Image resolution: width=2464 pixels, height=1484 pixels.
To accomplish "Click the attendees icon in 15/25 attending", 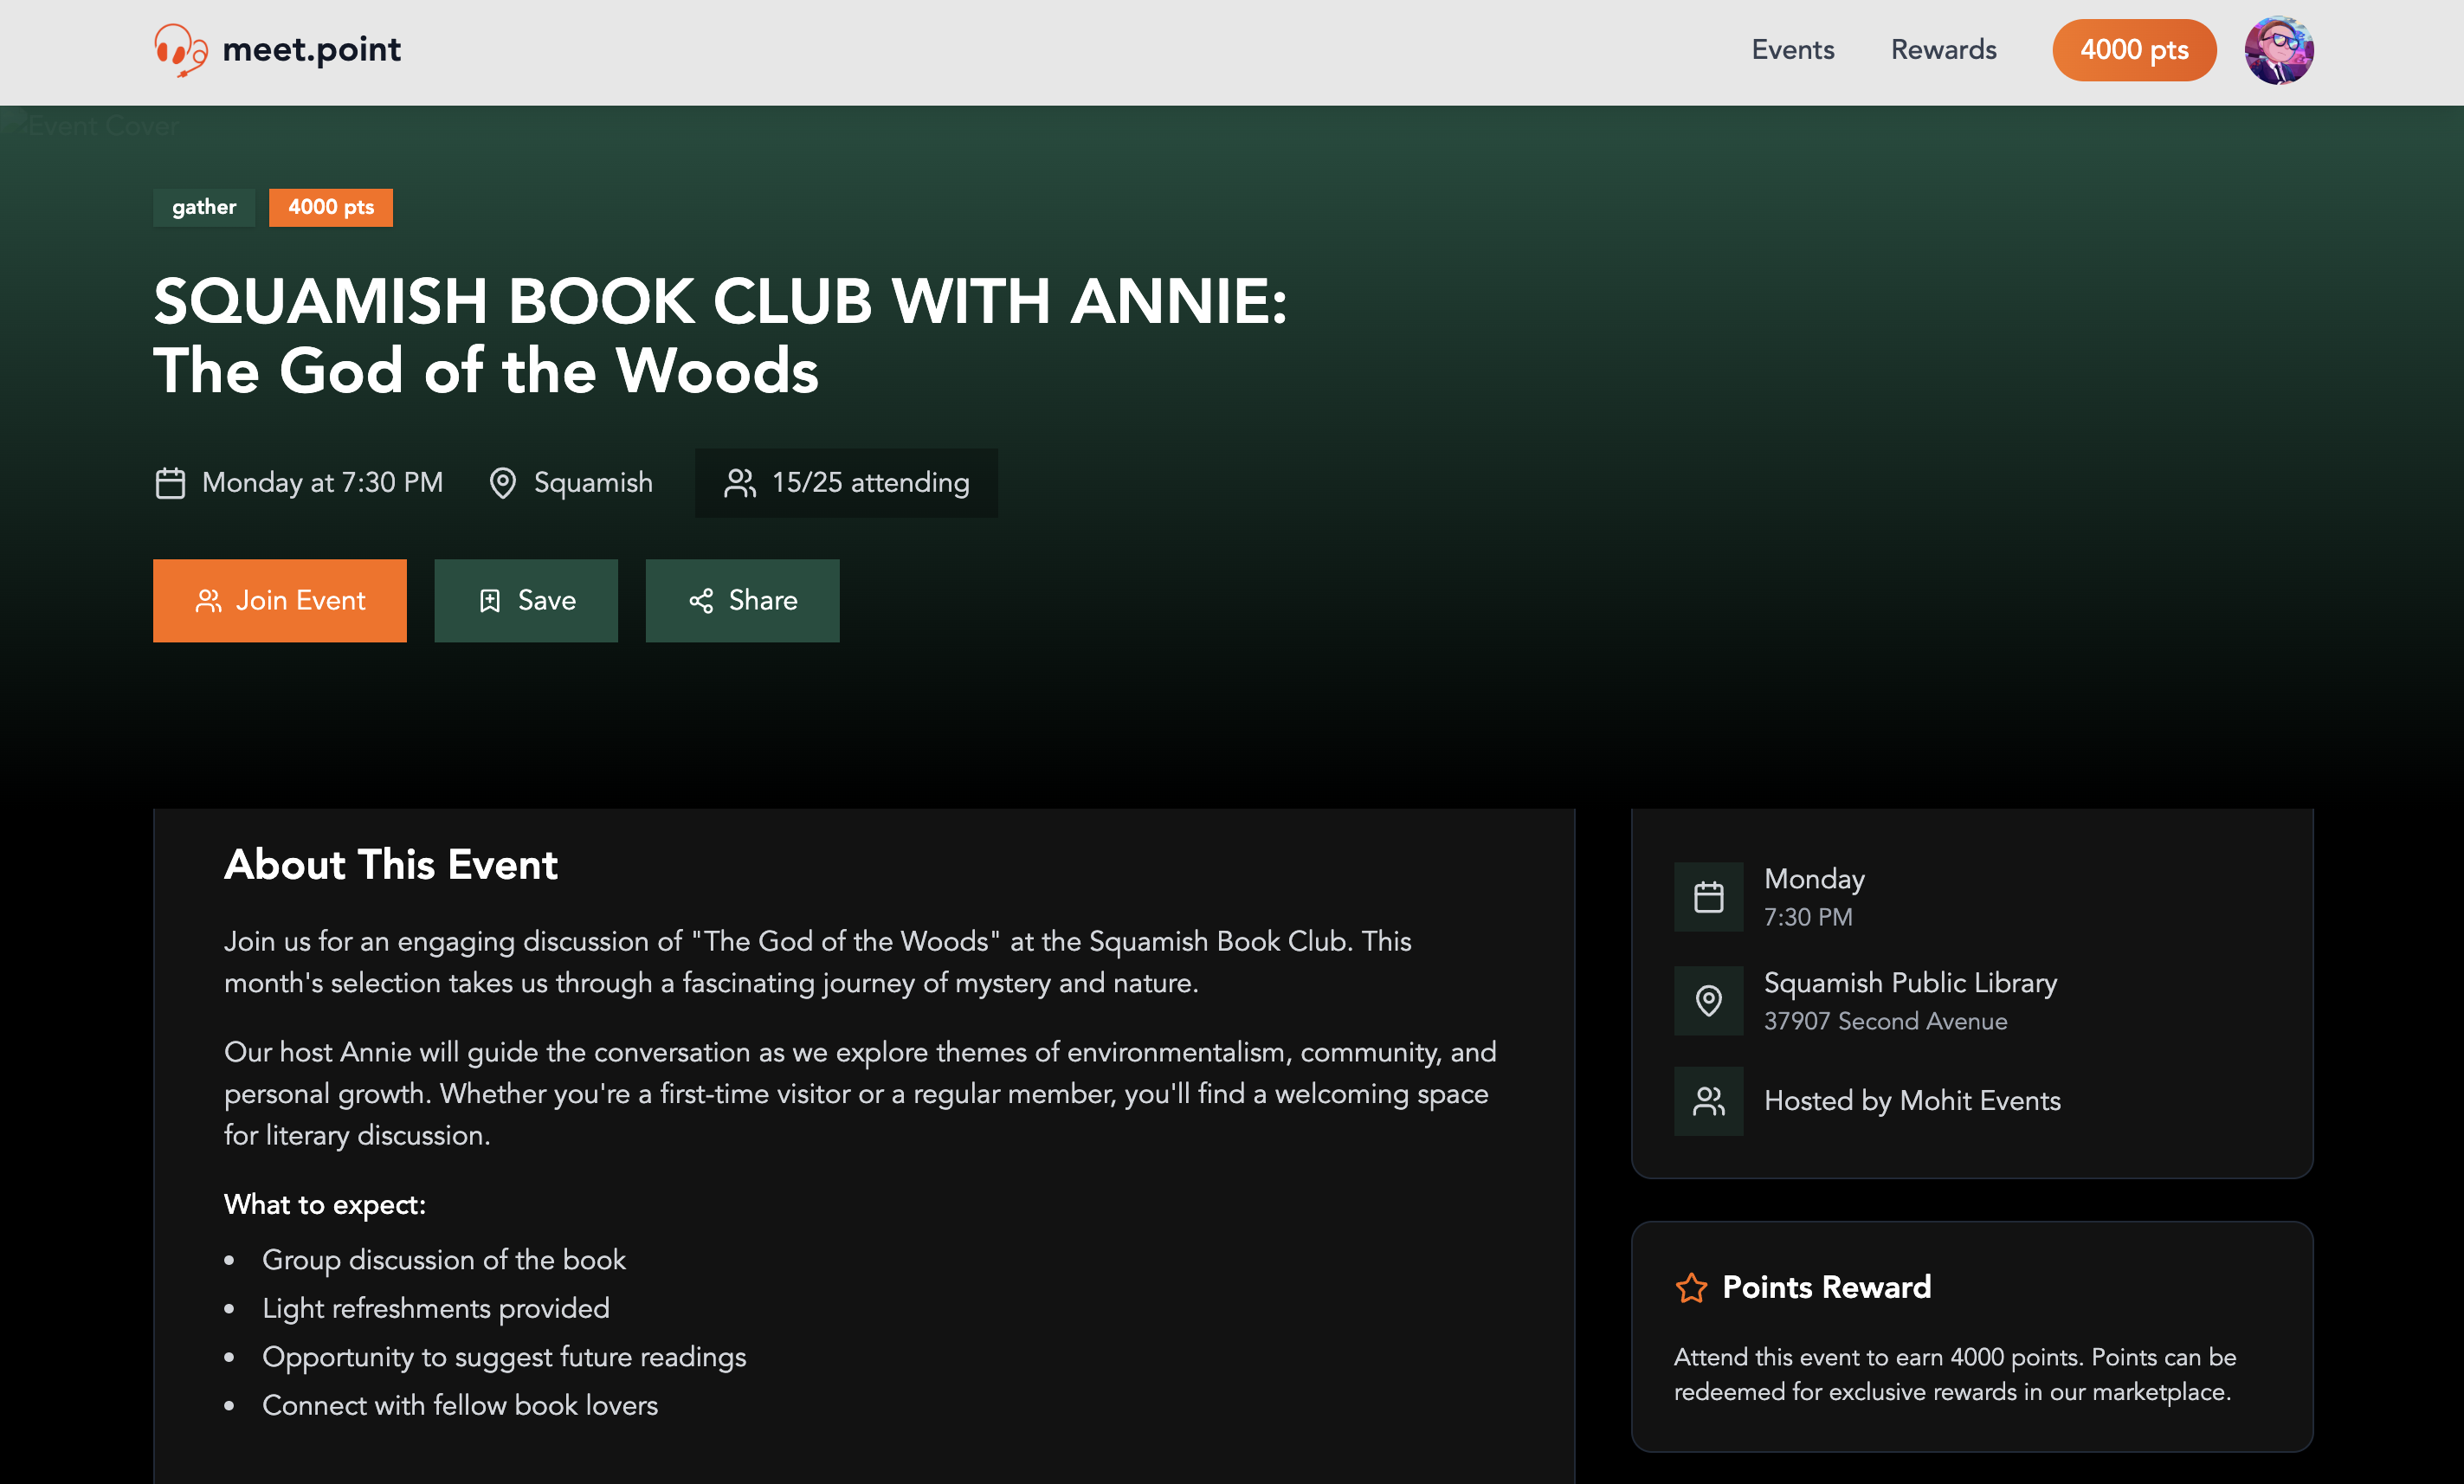I will pos(739,483).
